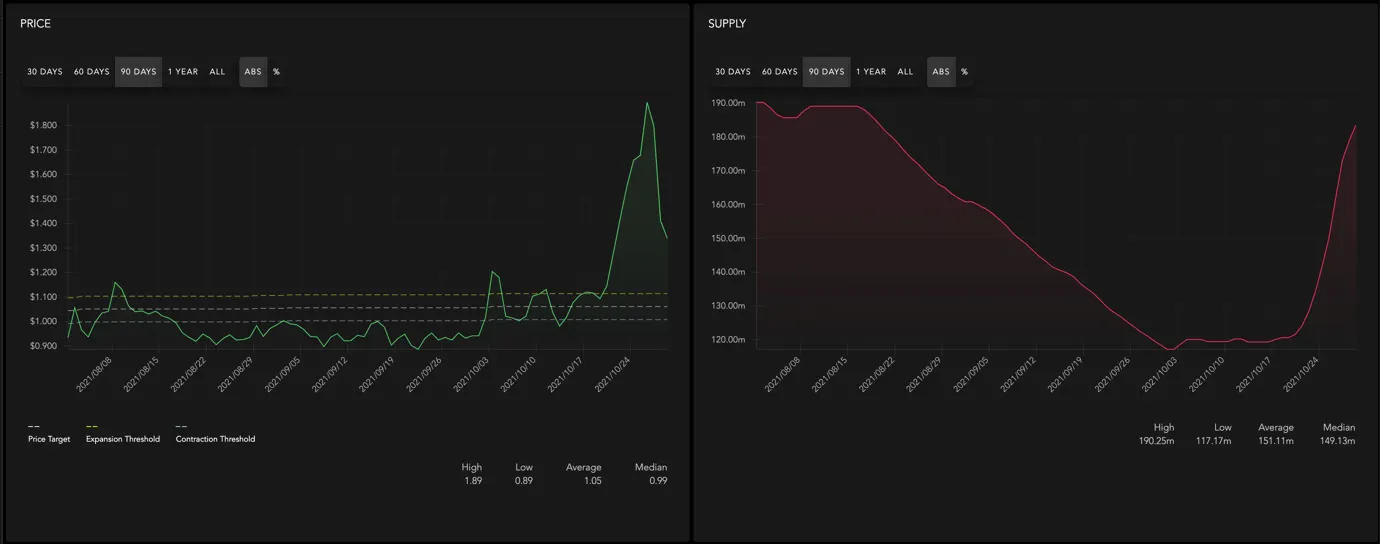
Task: Show ALL history on Price chart
Action: [217, 72]
